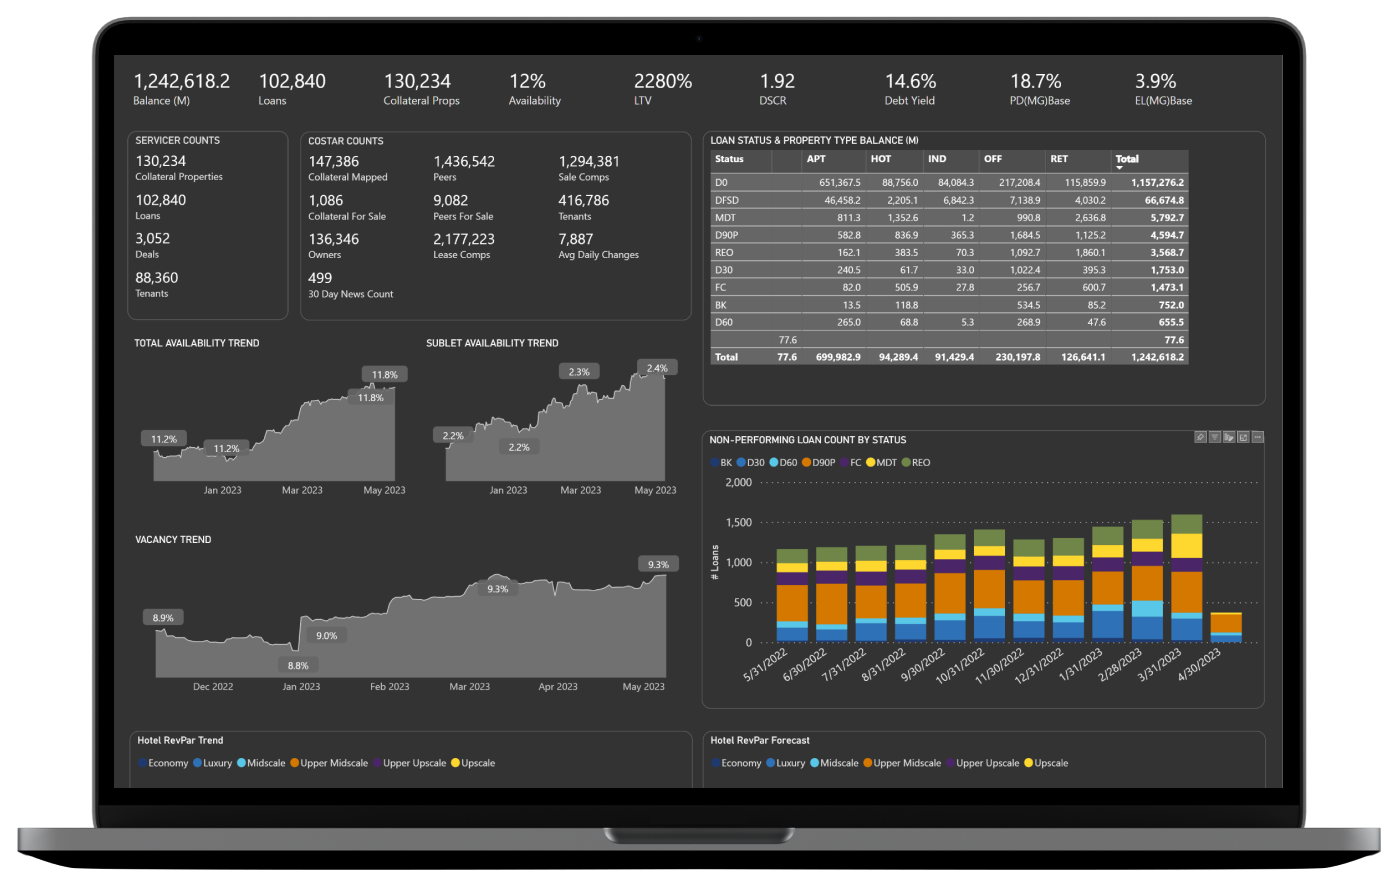Open the filter icon on loan count chart

(x=1215, y=437)
